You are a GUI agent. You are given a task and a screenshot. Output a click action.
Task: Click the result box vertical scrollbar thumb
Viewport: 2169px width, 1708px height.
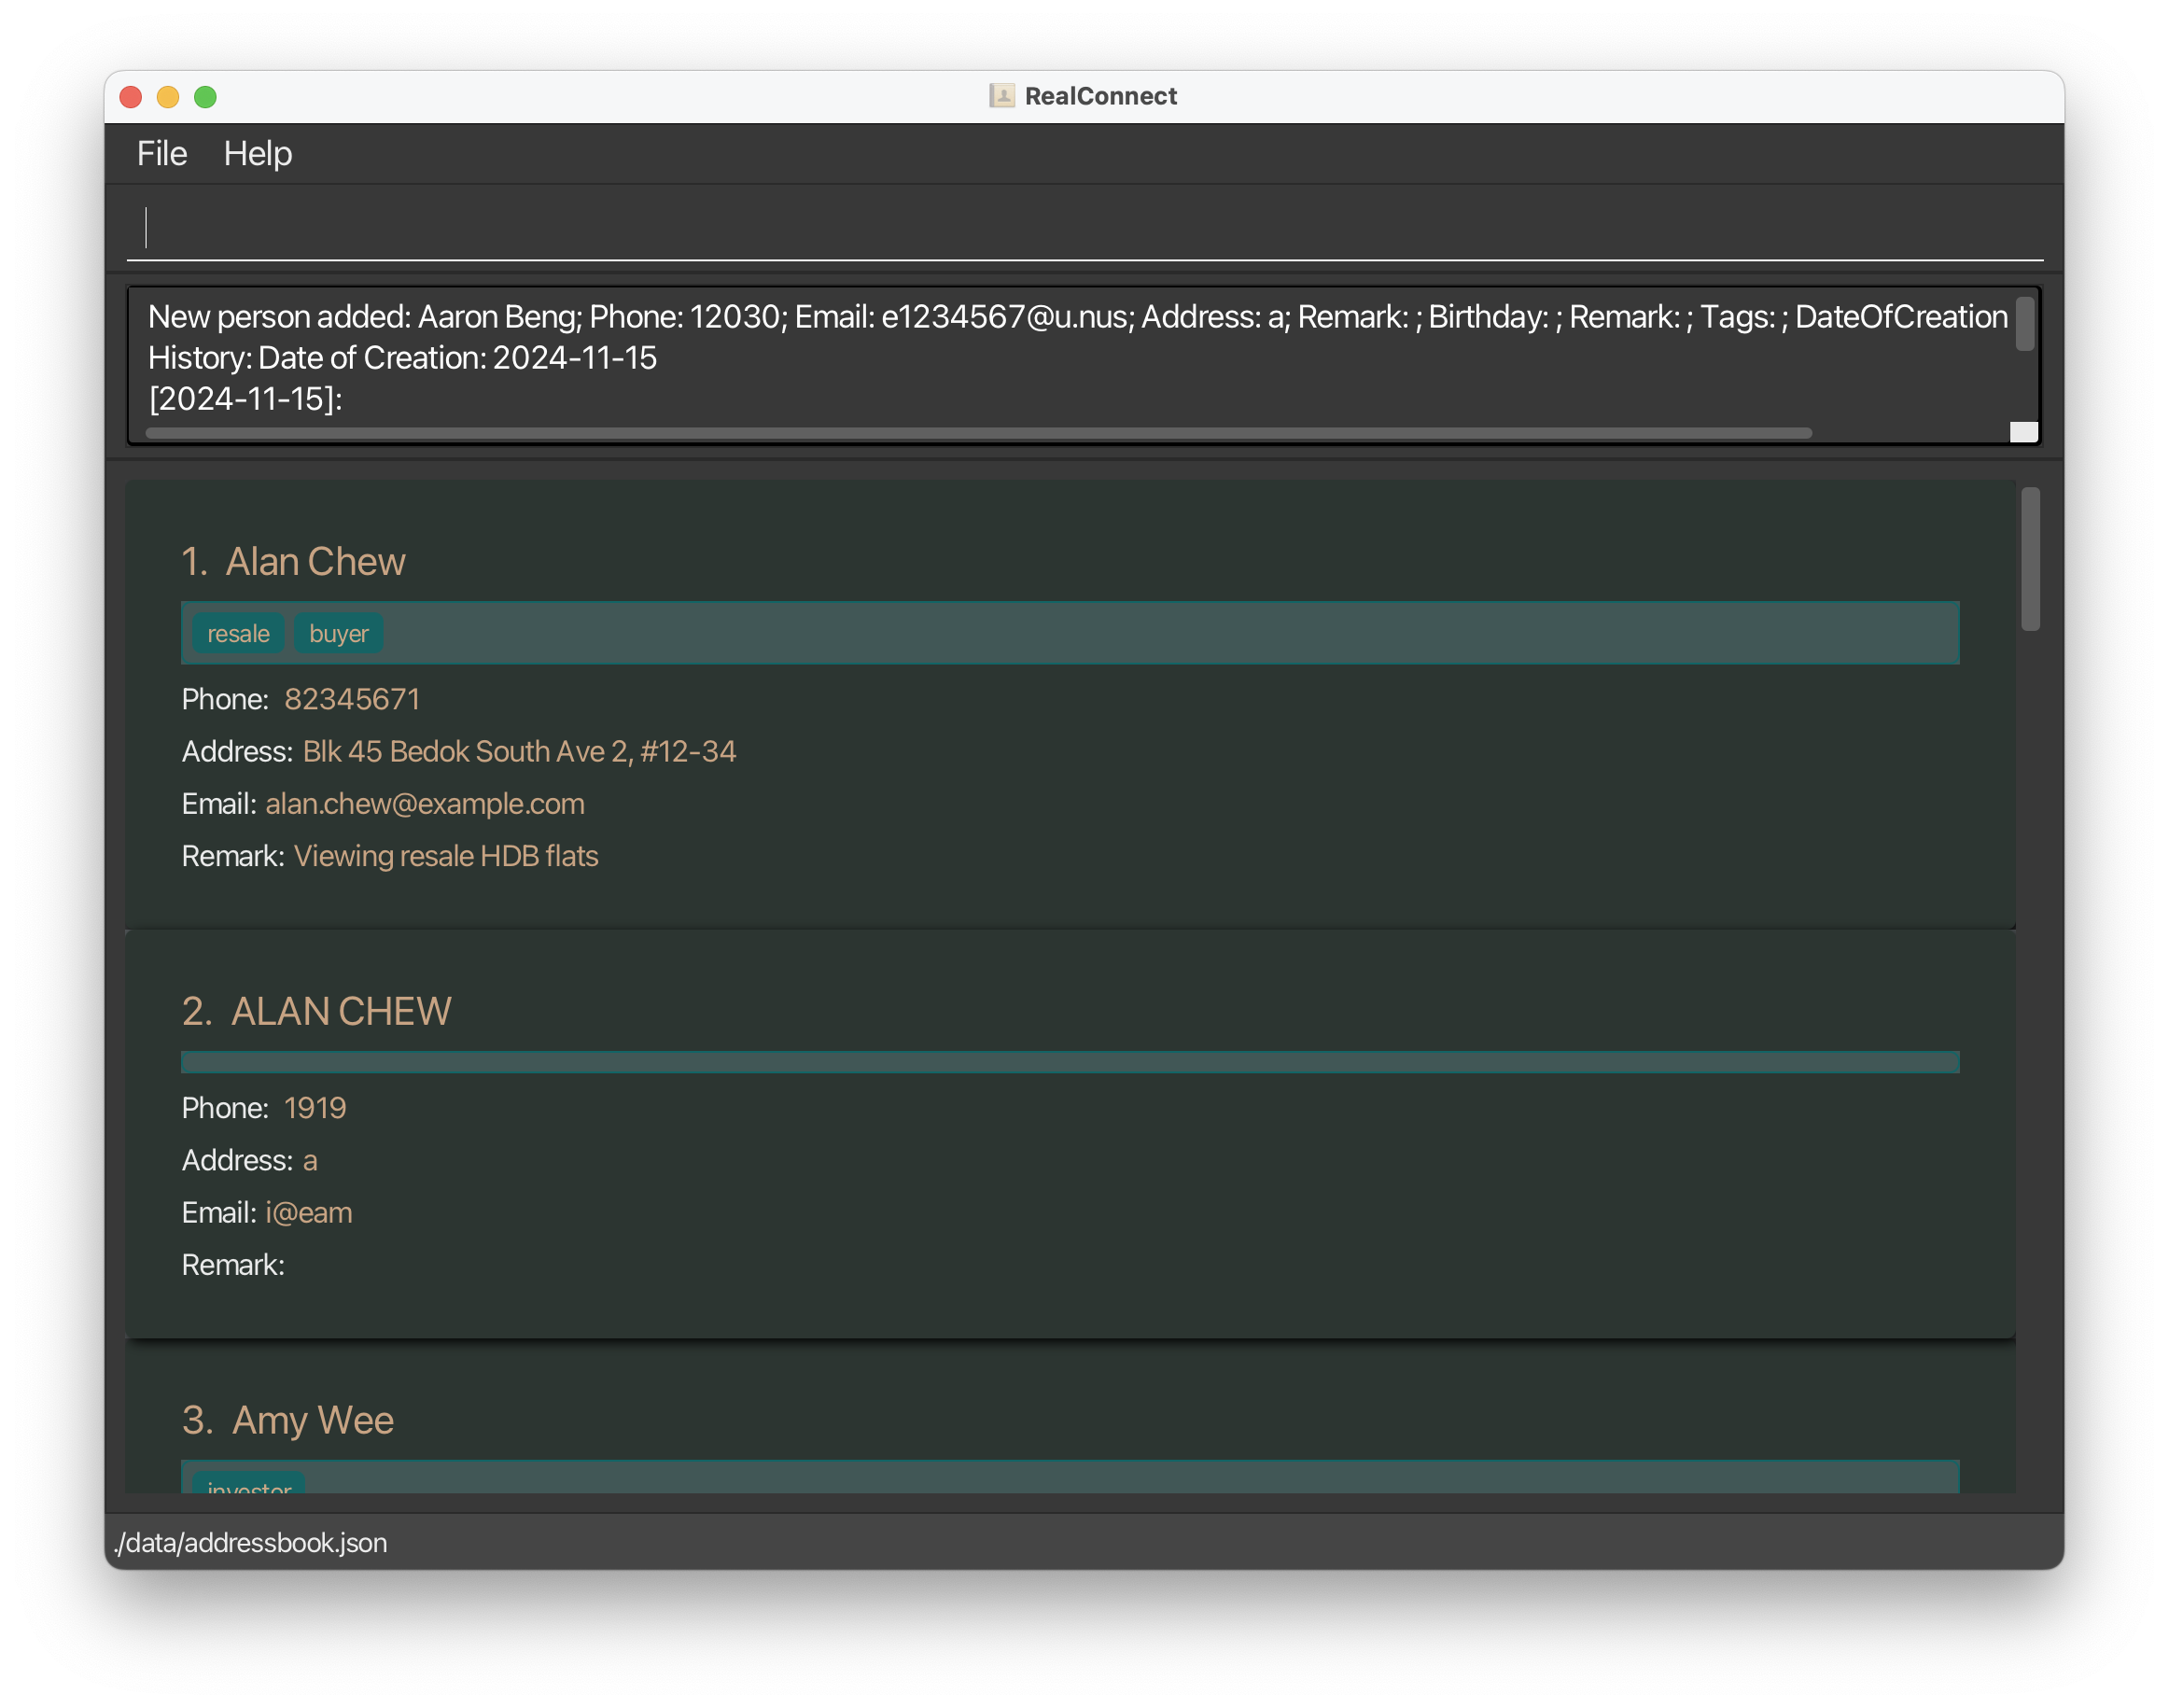(x=2024, y=324)
